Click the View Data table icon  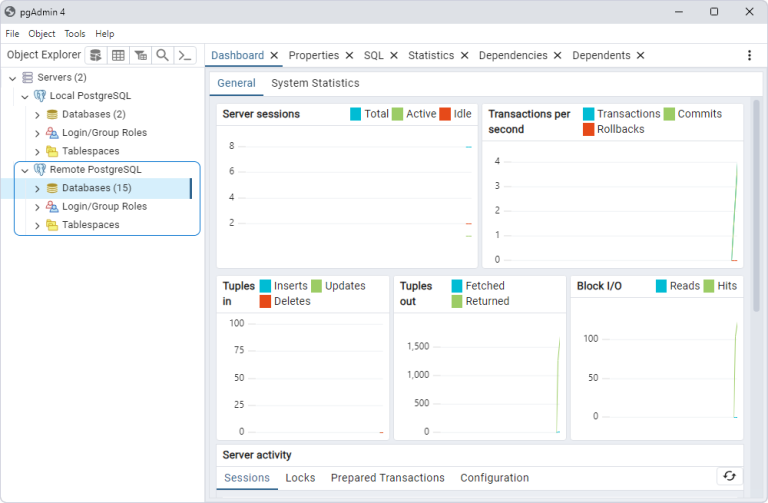pyautogui.click(x=118, y=55)
